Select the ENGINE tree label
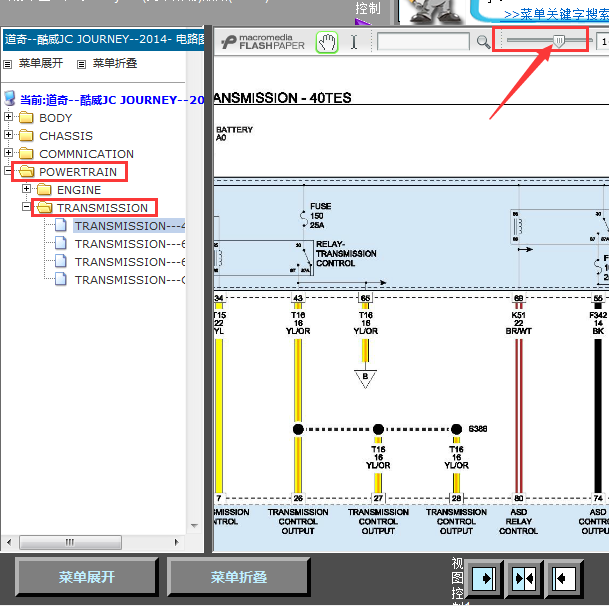This screenshot has height=607, width=609. click(79, 190)
